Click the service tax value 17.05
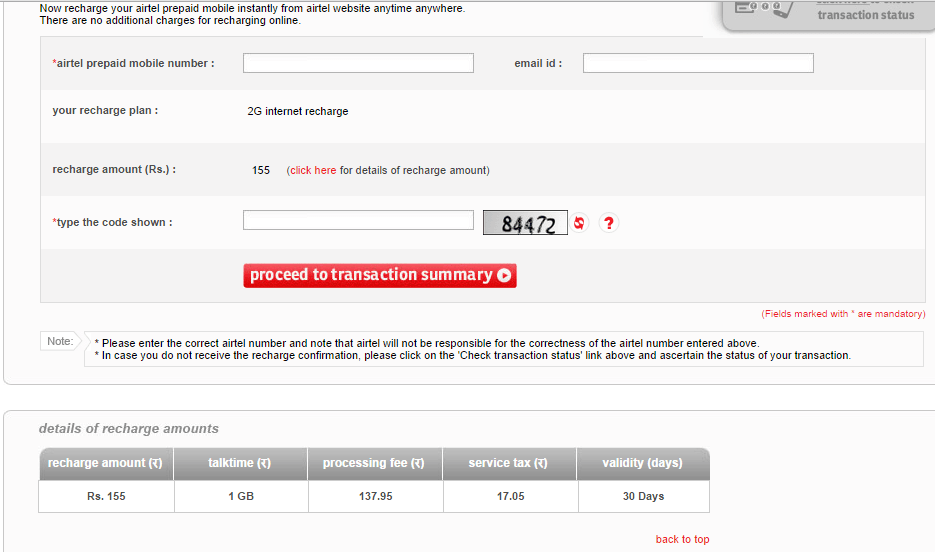This screenshot has width=935, height=552. (x=510, y=497)
